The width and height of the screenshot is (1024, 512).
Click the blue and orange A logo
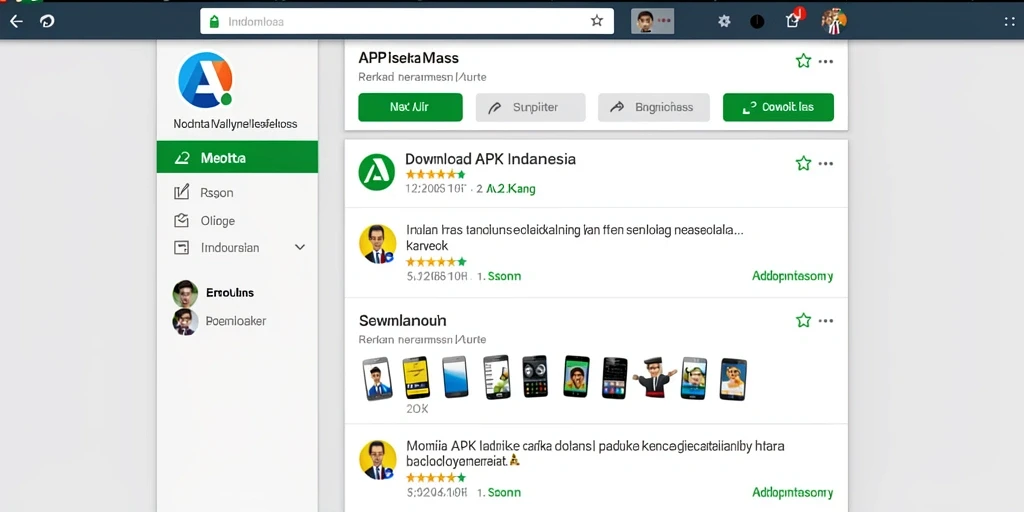pyautogui.click(x=205, y=80)
